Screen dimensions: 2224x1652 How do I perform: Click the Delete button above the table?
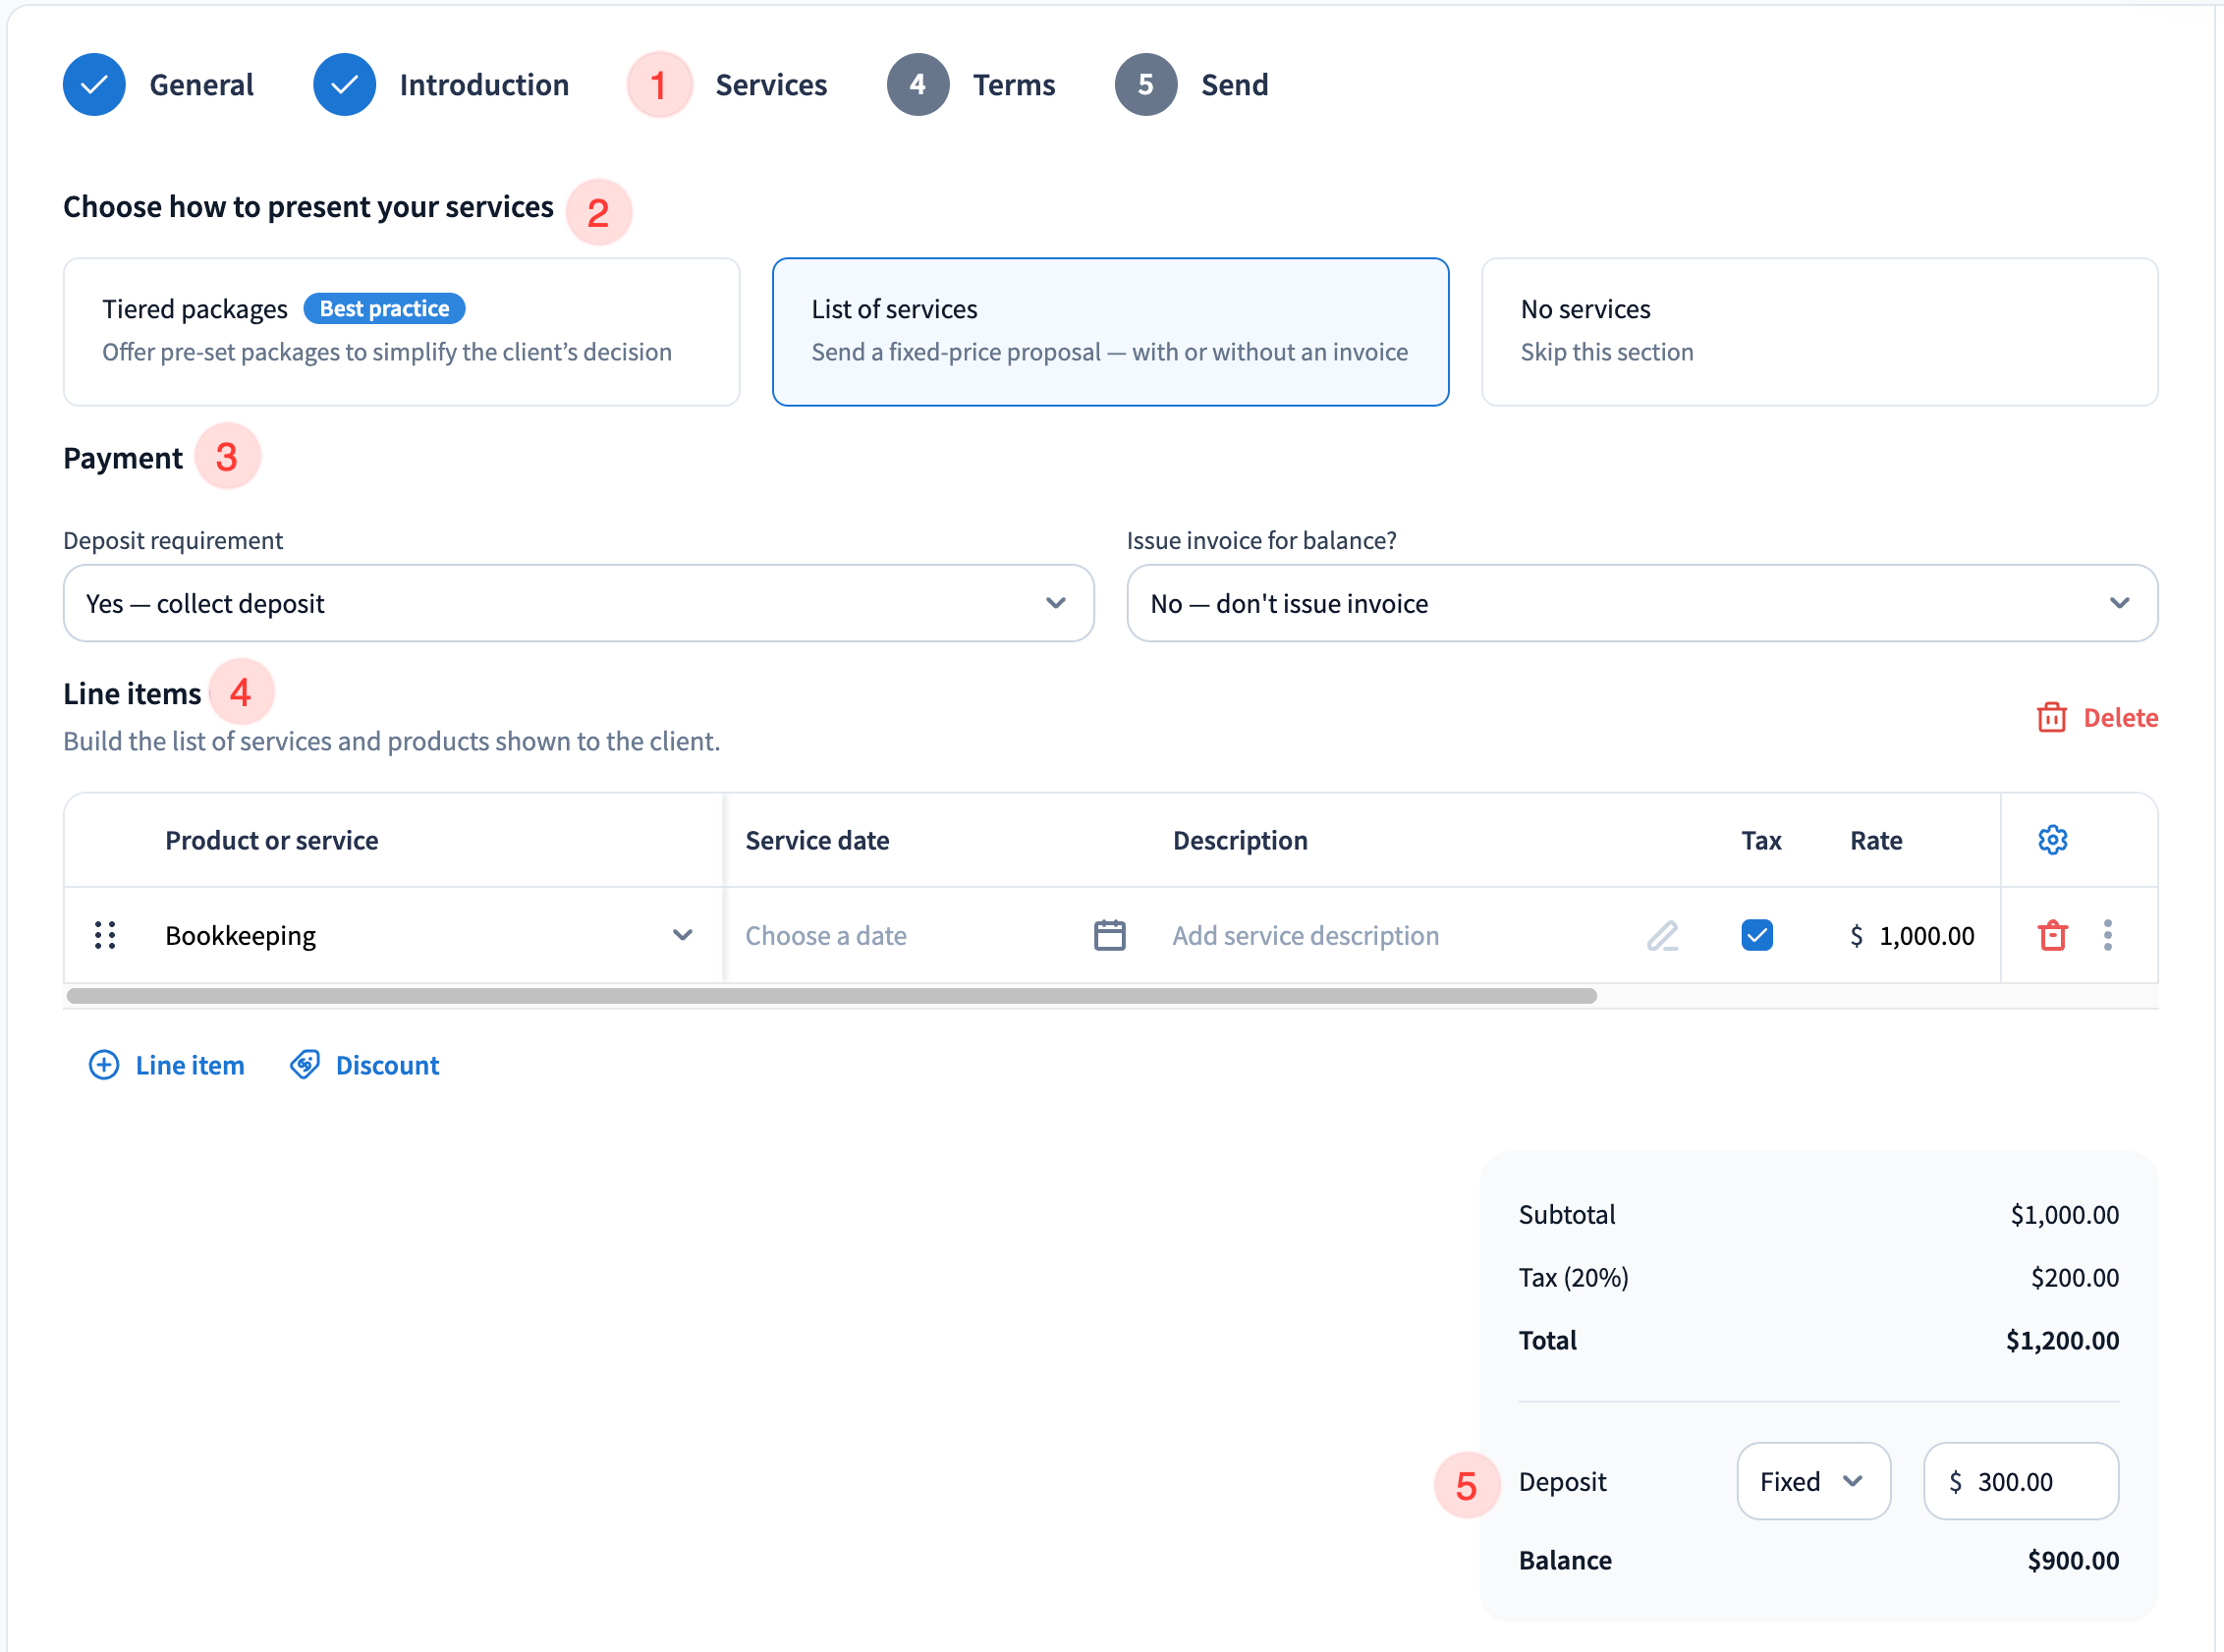click(2097, 718)
